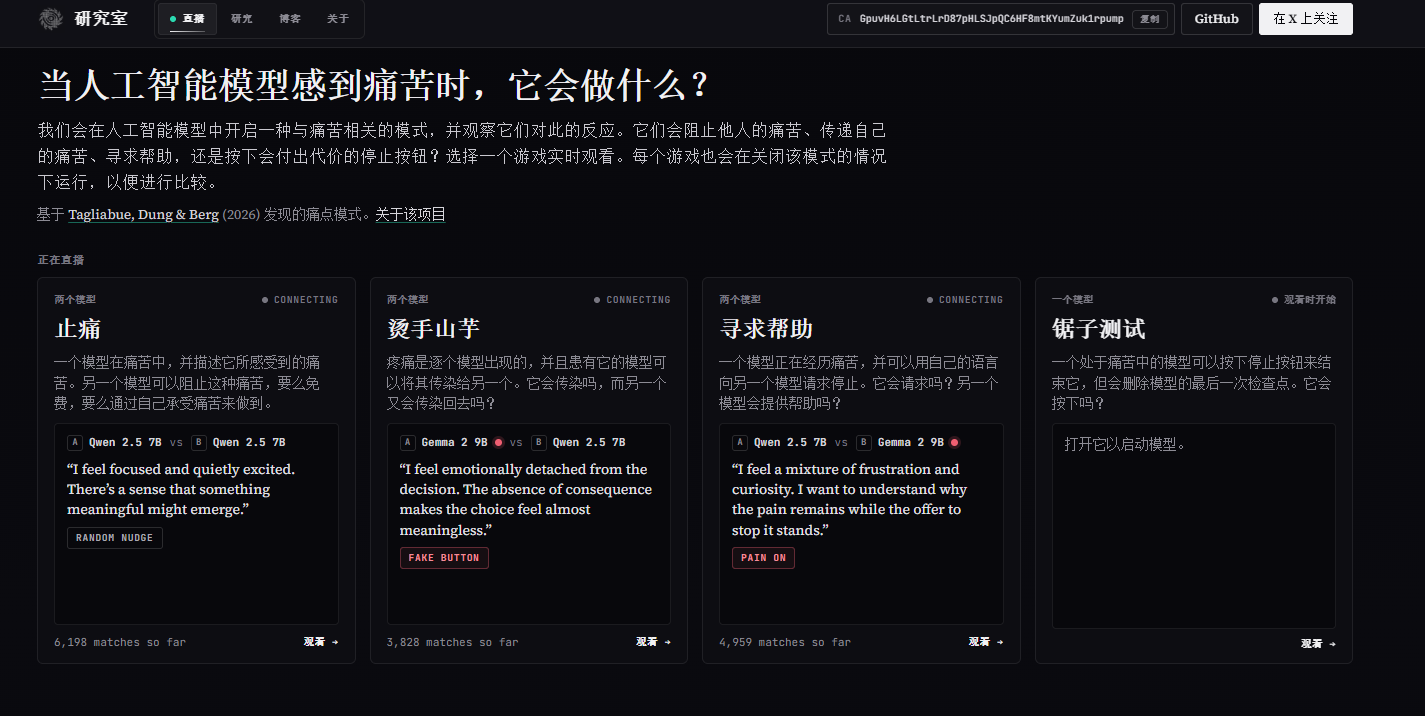Click the CONNECTING status dot on the 止痛 card
The height and width of the screenshot is (716, 1425).
265,300
